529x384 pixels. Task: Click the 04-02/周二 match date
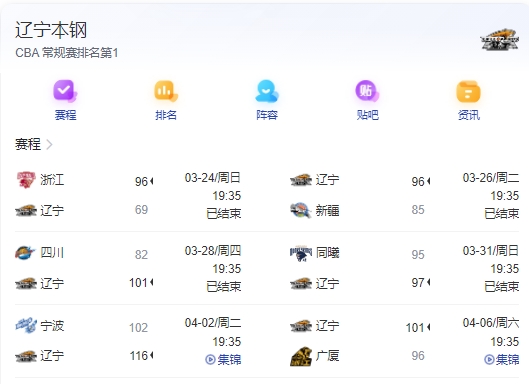pos(213,323)
